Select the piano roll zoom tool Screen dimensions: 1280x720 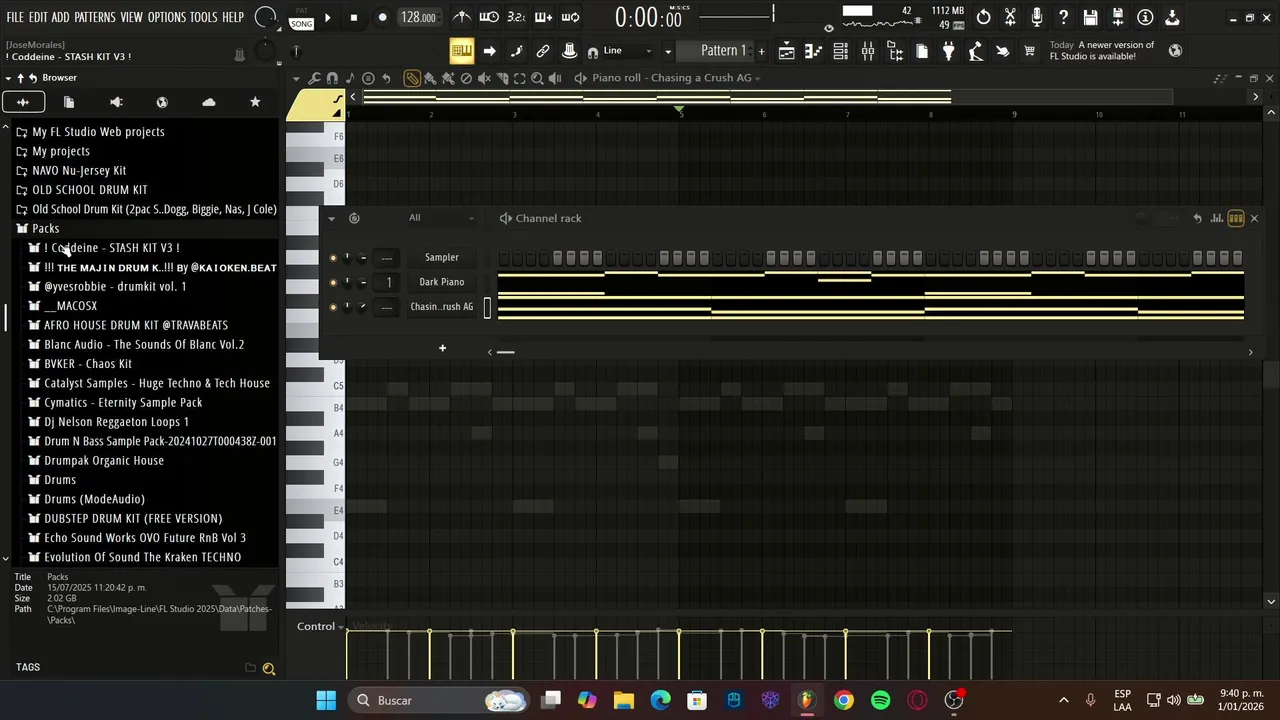tap(537, 78)
